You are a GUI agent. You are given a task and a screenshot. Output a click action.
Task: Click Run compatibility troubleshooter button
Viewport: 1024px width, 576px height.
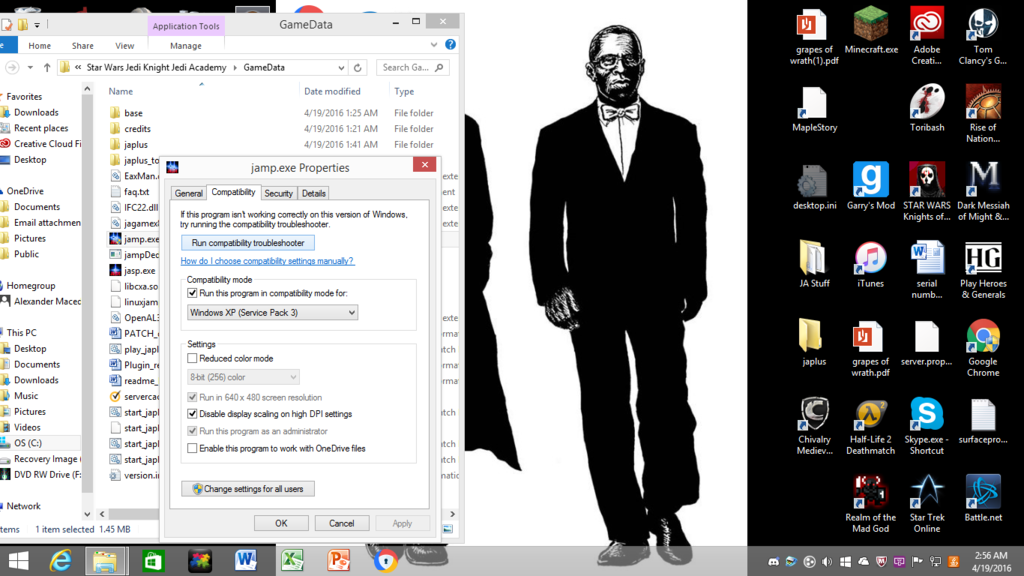248,243
